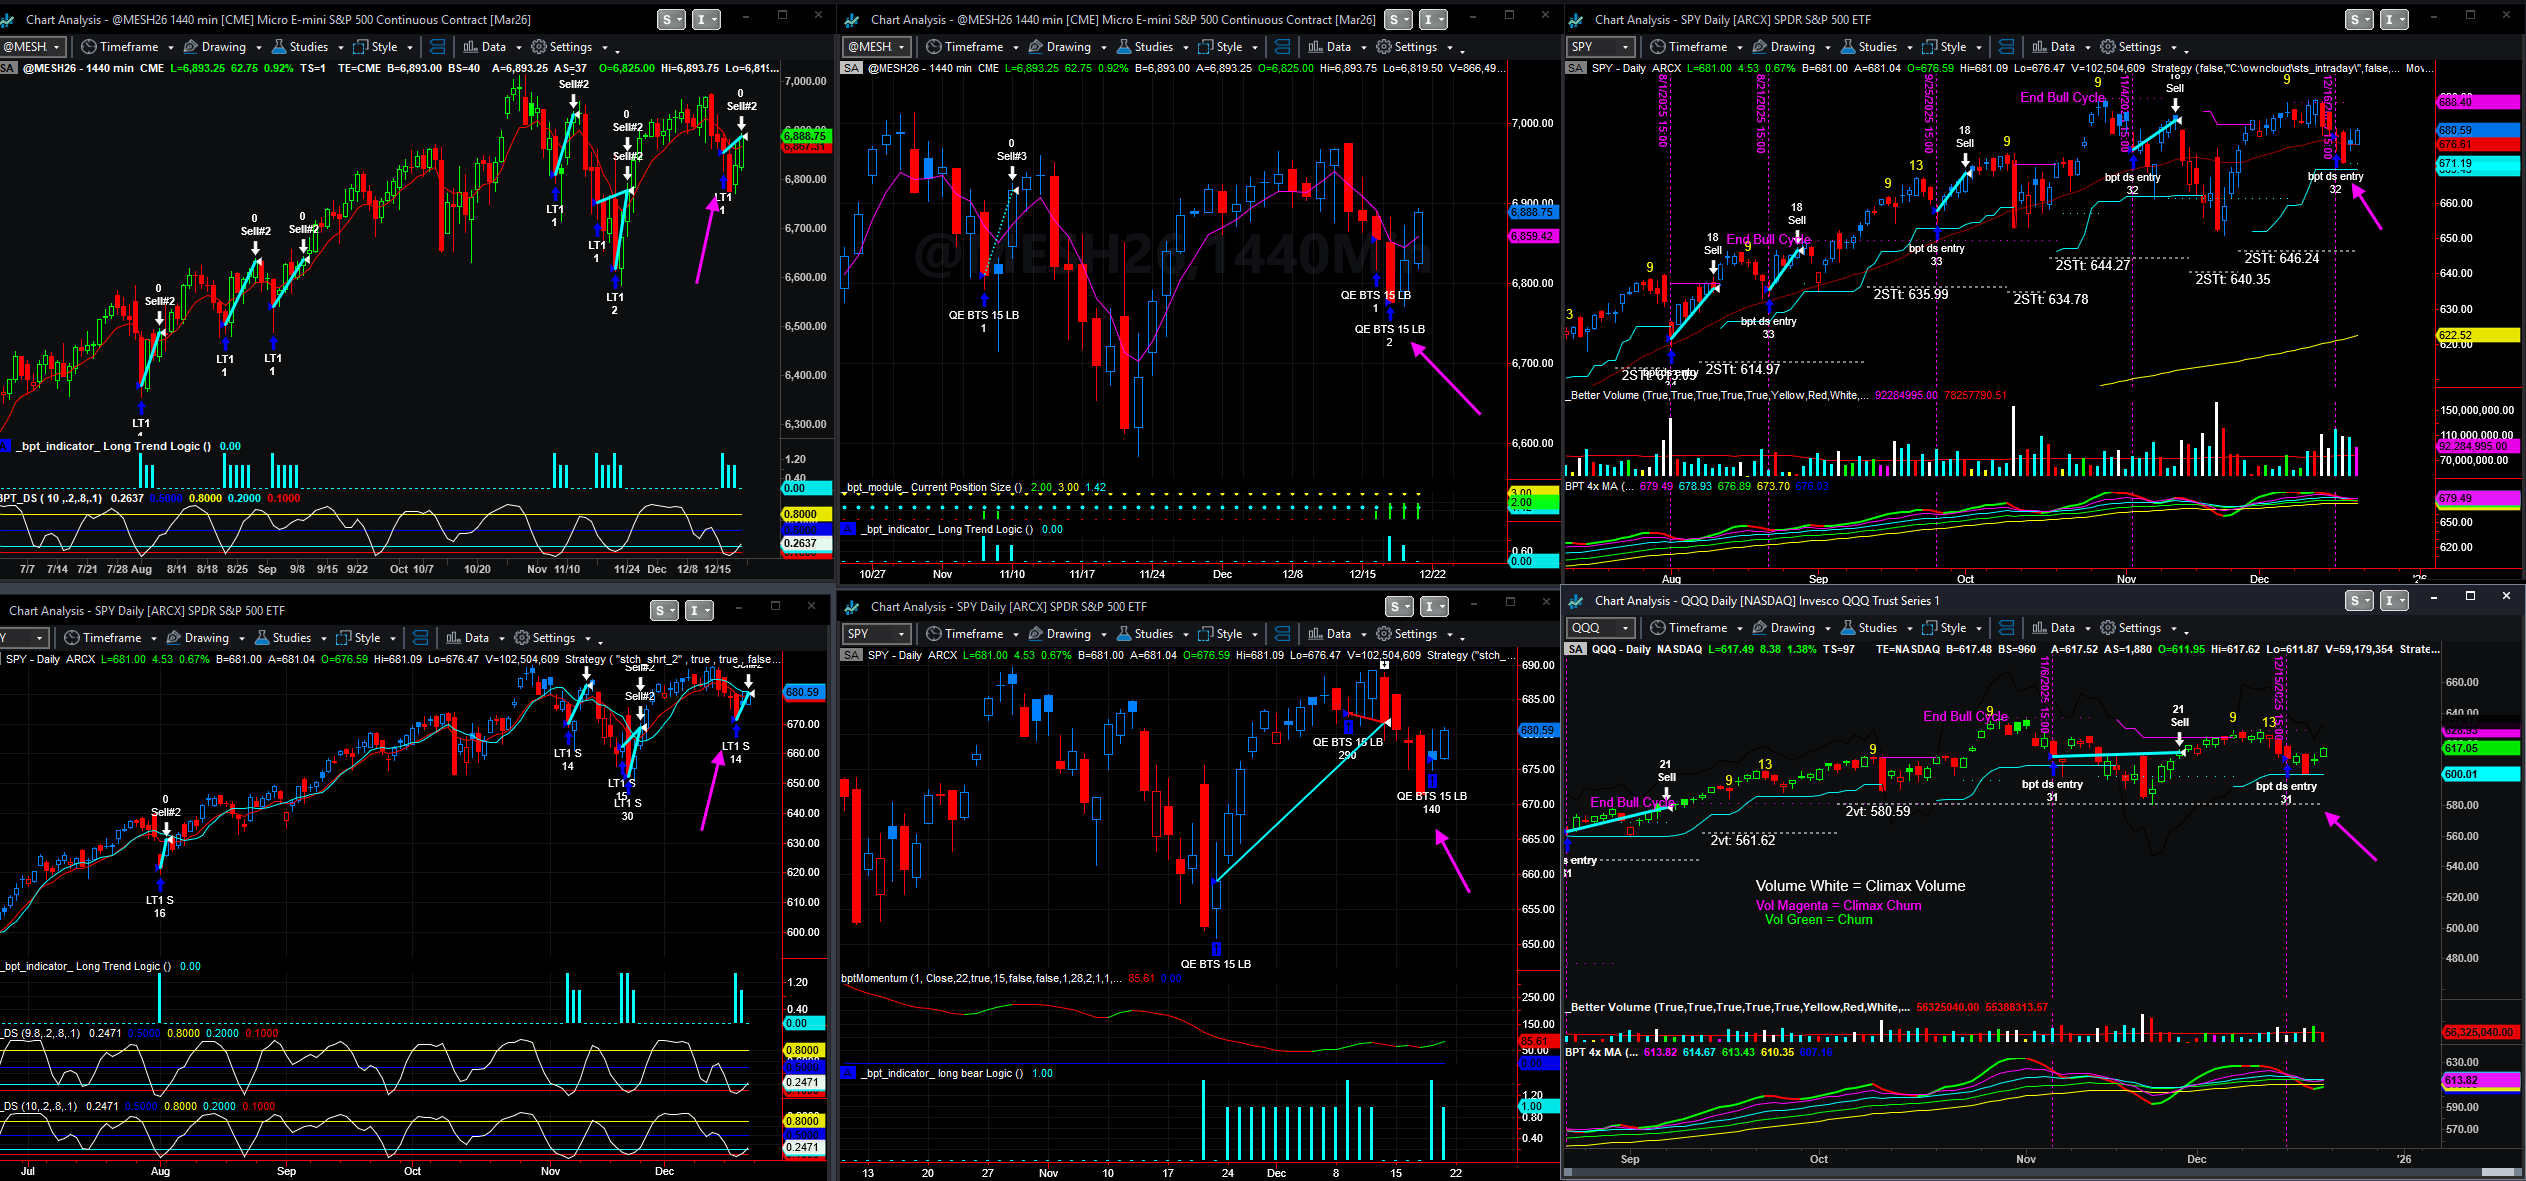This screenshot has height=1181, width=2526.
Task: Click Data bars icon in the QQQ chart
Action: tap(2039, 628)
